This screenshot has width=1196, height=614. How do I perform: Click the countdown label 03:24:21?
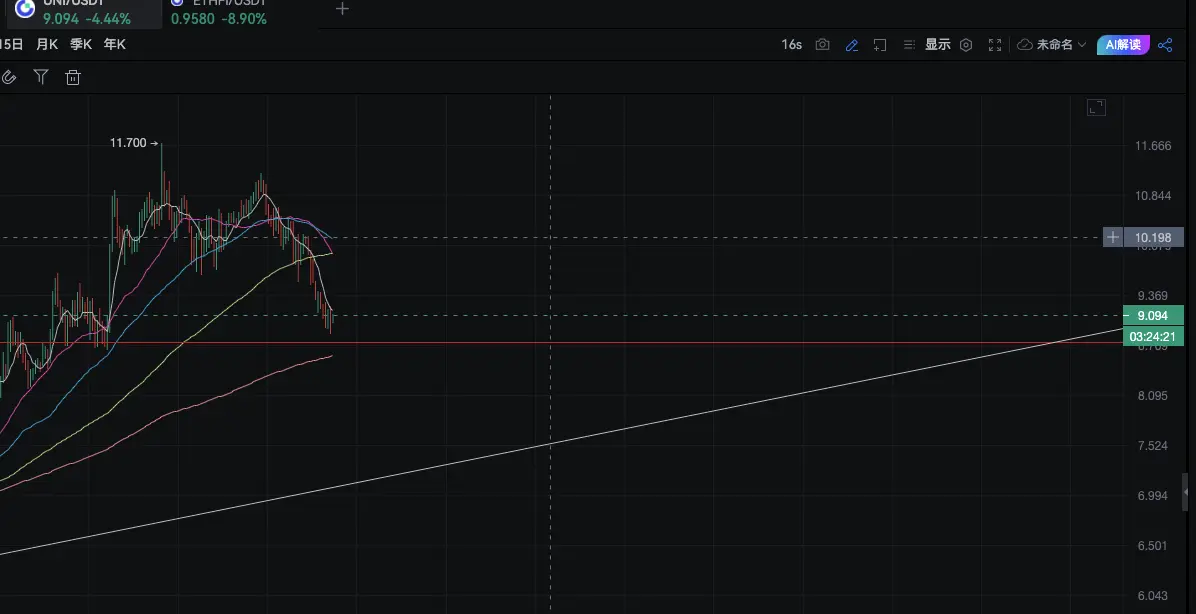(1153, 336)
